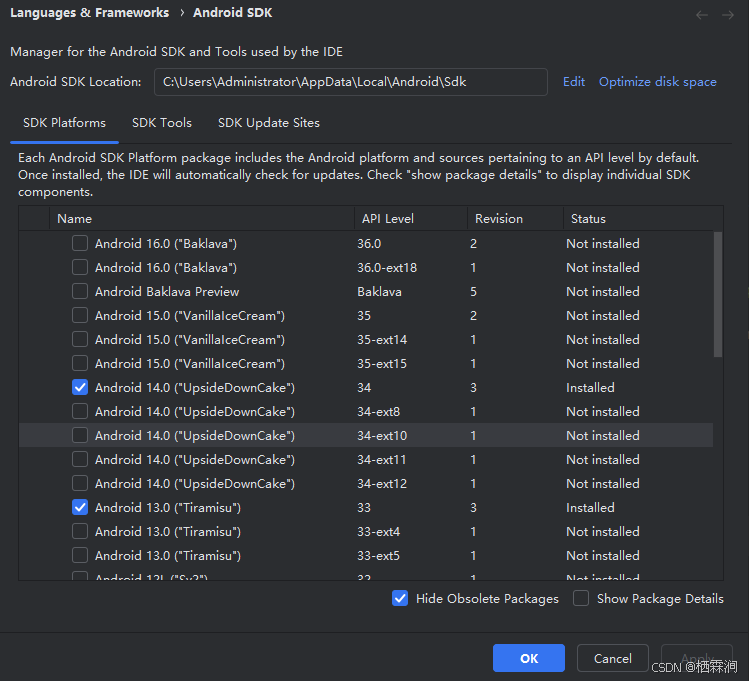The width and height of the screenshot is (749, 681).
Task: Check Android 14.0 34-ext11 checkbox
Action: point(80,459)
